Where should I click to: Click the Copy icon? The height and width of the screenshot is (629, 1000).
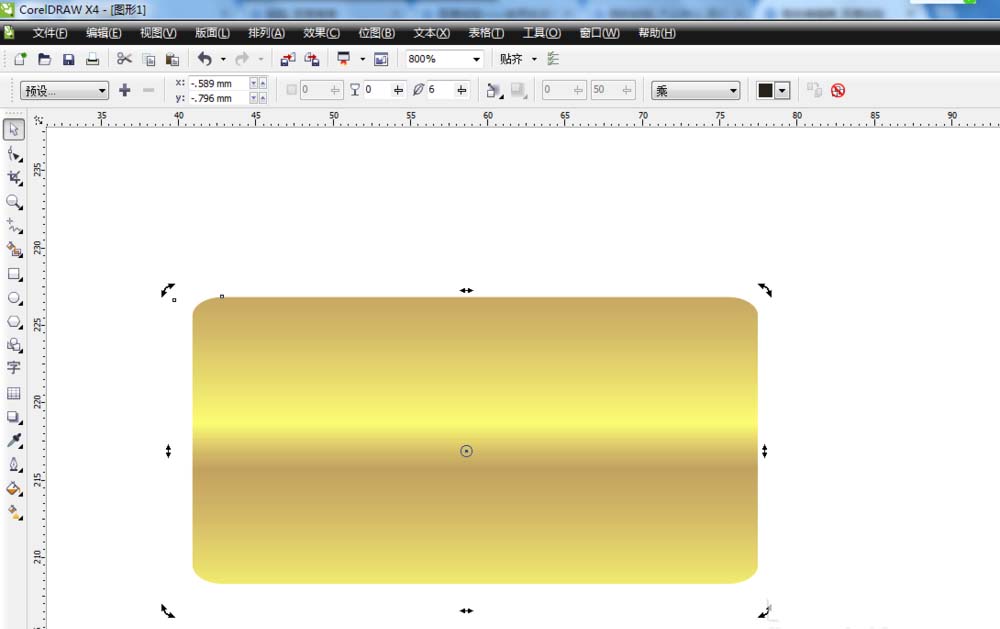pyautogui.click(x=149, y=59)
